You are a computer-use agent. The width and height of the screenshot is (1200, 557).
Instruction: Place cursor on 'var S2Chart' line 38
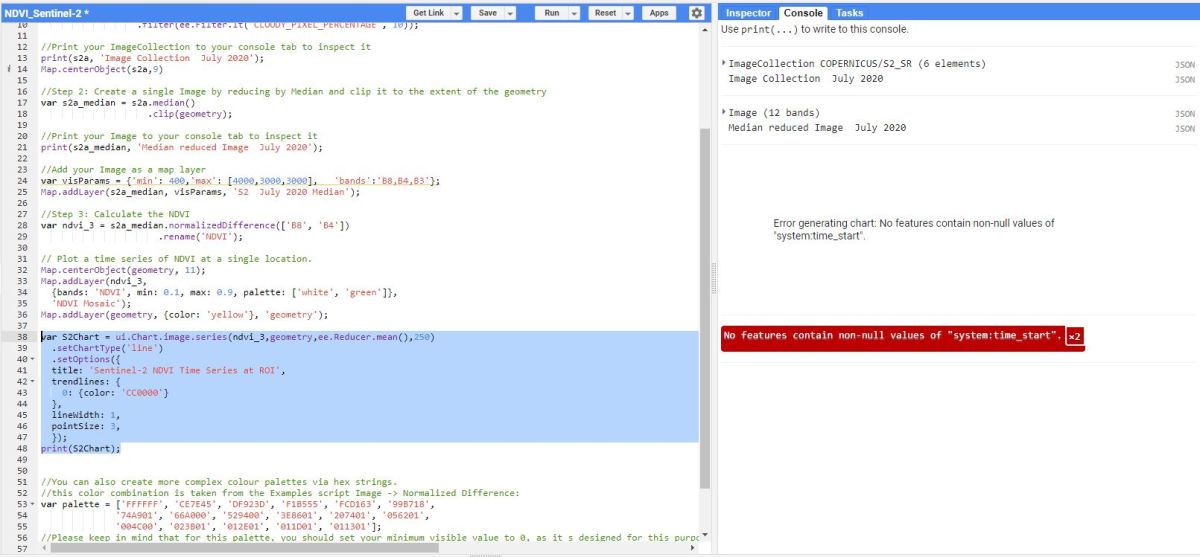(237, 337)
